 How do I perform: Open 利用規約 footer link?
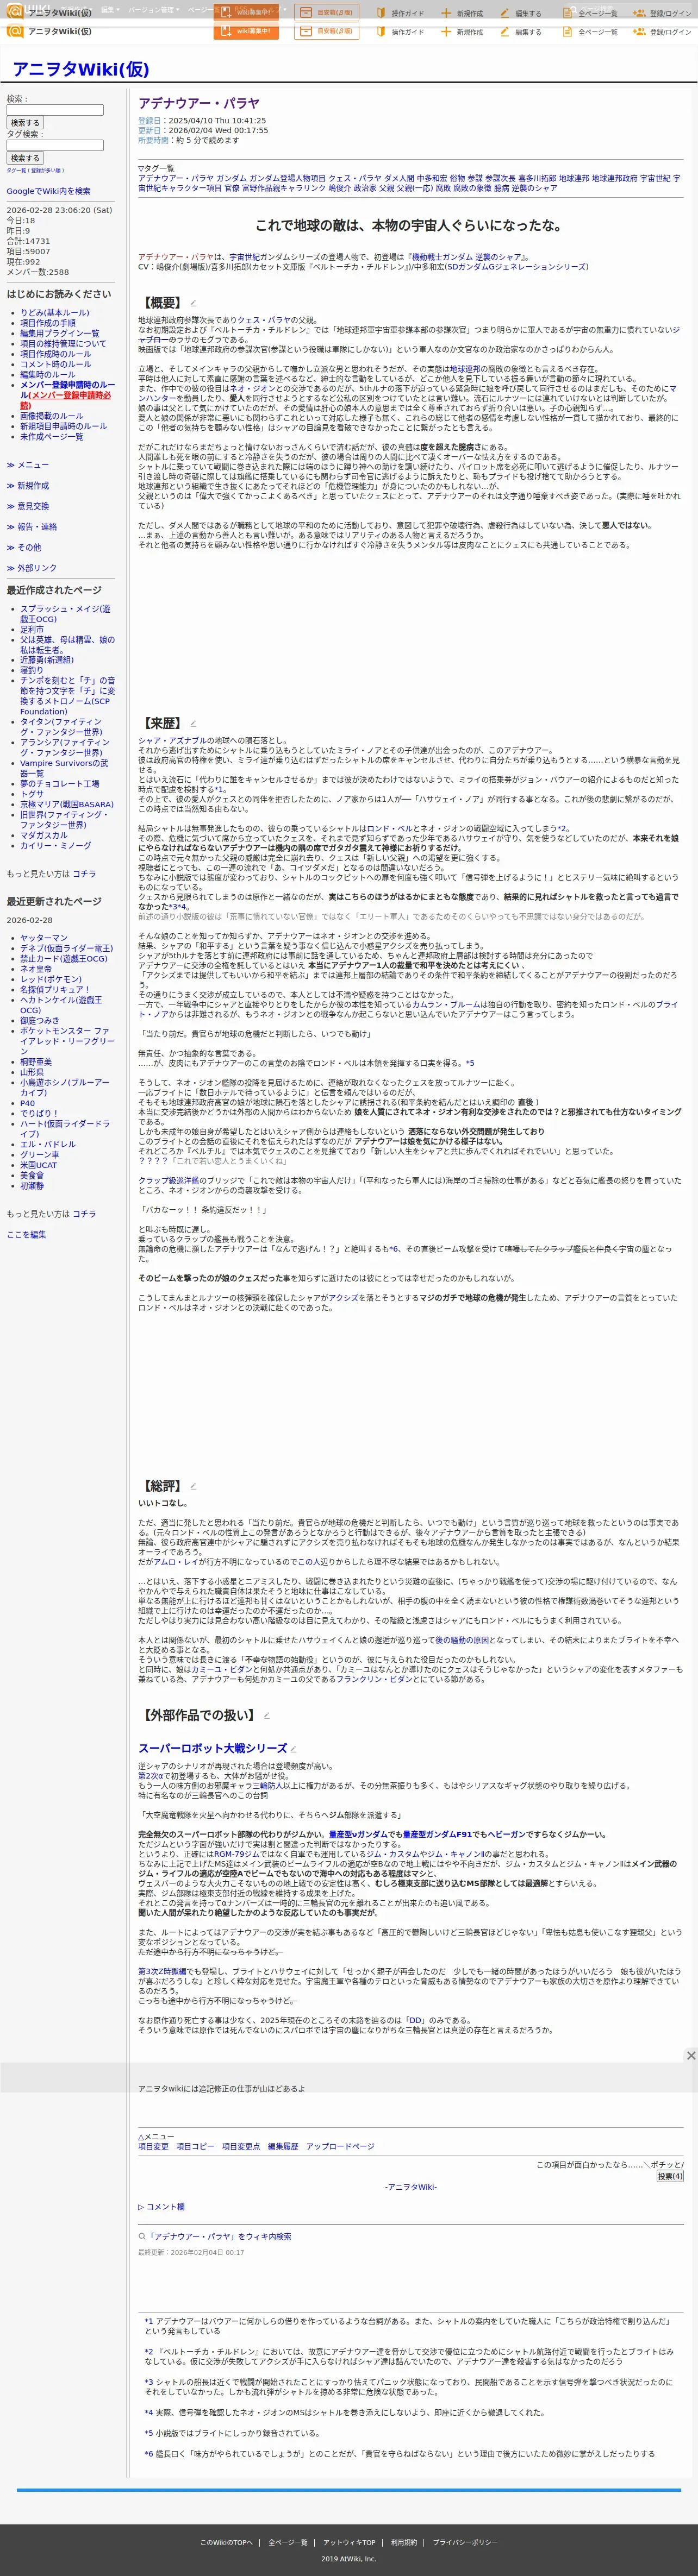(x=404, y=2535)
